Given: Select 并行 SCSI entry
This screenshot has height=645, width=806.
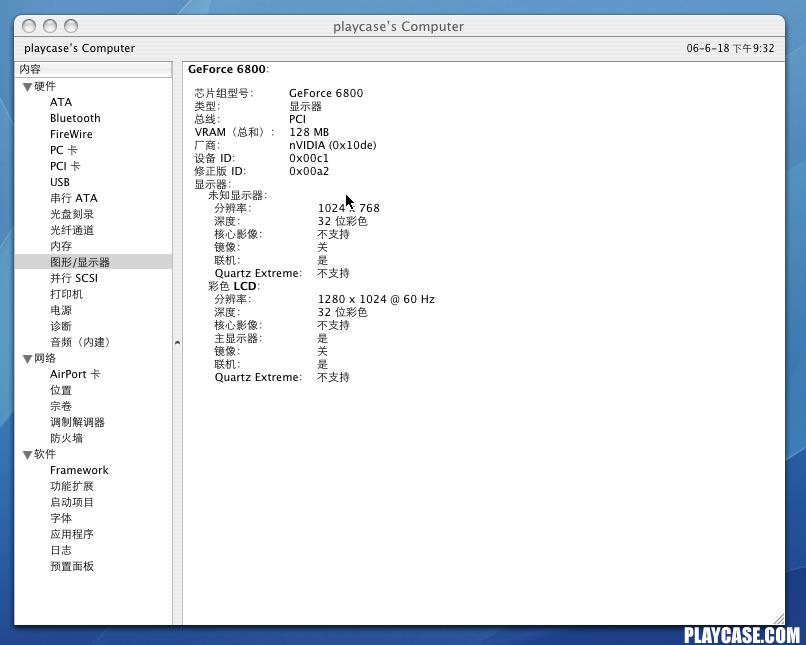Looking at the screenshot, I should (74, 278).
